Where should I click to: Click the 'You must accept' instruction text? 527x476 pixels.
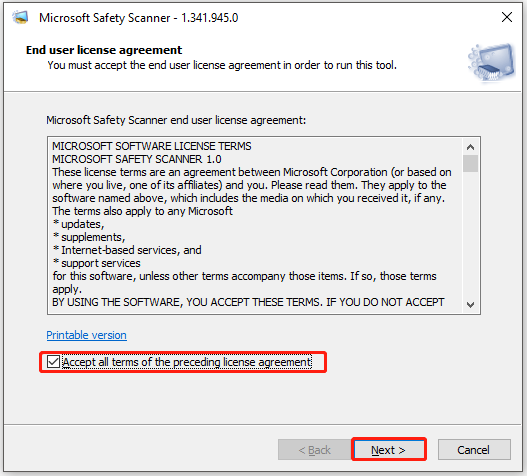(x=222, y=65)
